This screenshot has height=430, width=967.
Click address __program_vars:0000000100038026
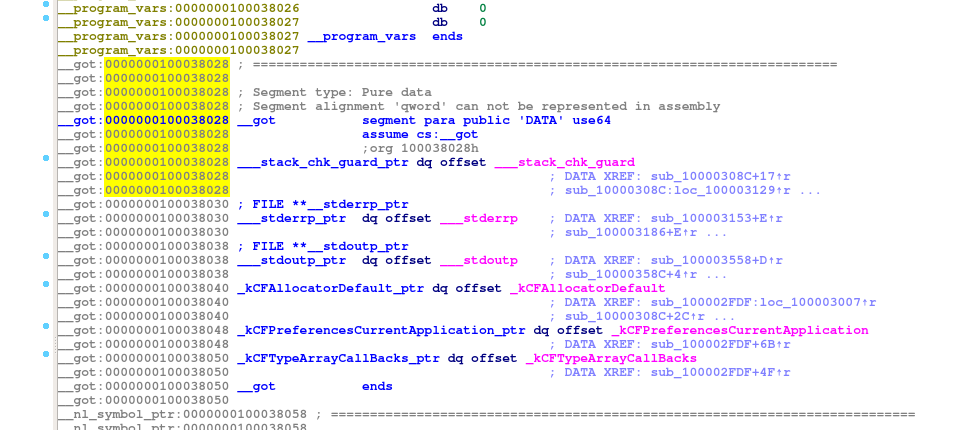coord(178,9)
